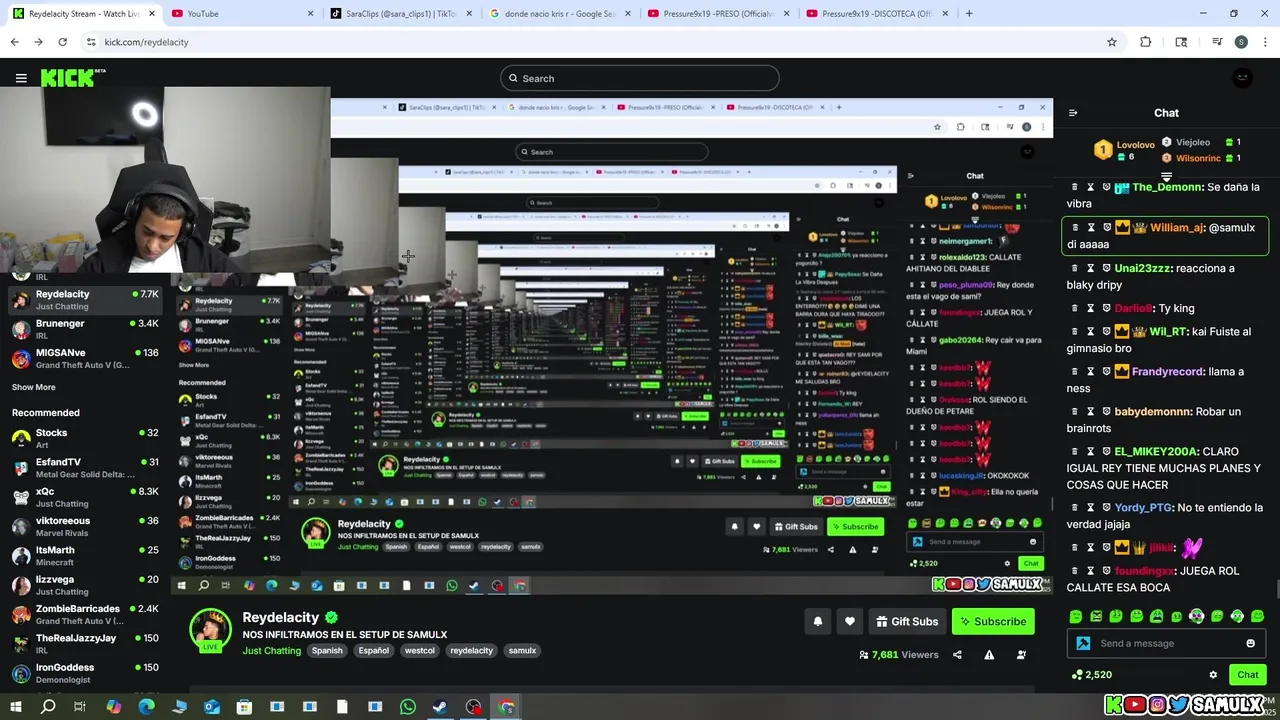
Task: Click username Yordy_PTG in chat
Action: [1143, 508]
